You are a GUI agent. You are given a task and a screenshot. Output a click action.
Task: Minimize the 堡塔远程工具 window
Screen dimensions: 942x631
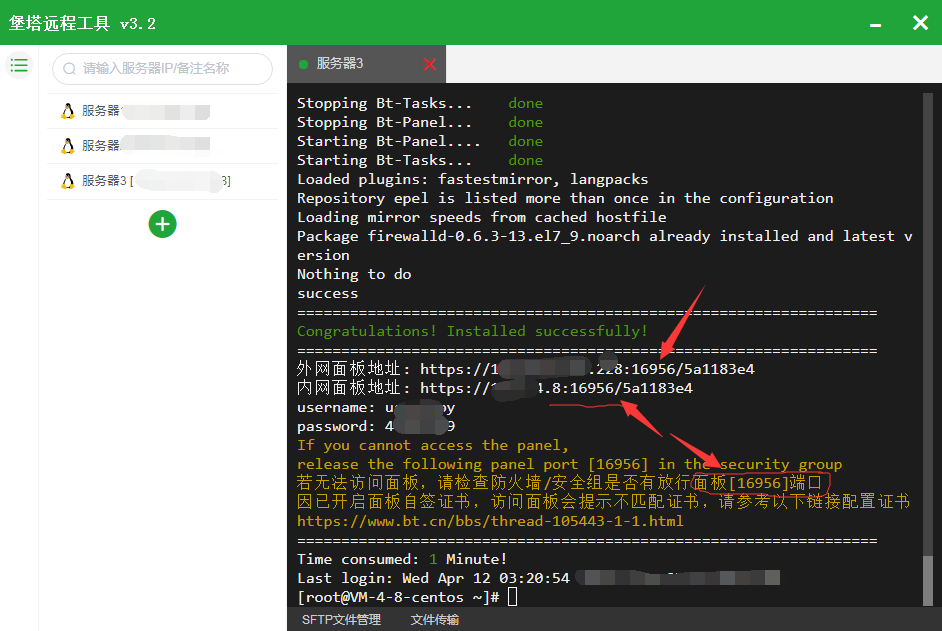coord(875,24)
